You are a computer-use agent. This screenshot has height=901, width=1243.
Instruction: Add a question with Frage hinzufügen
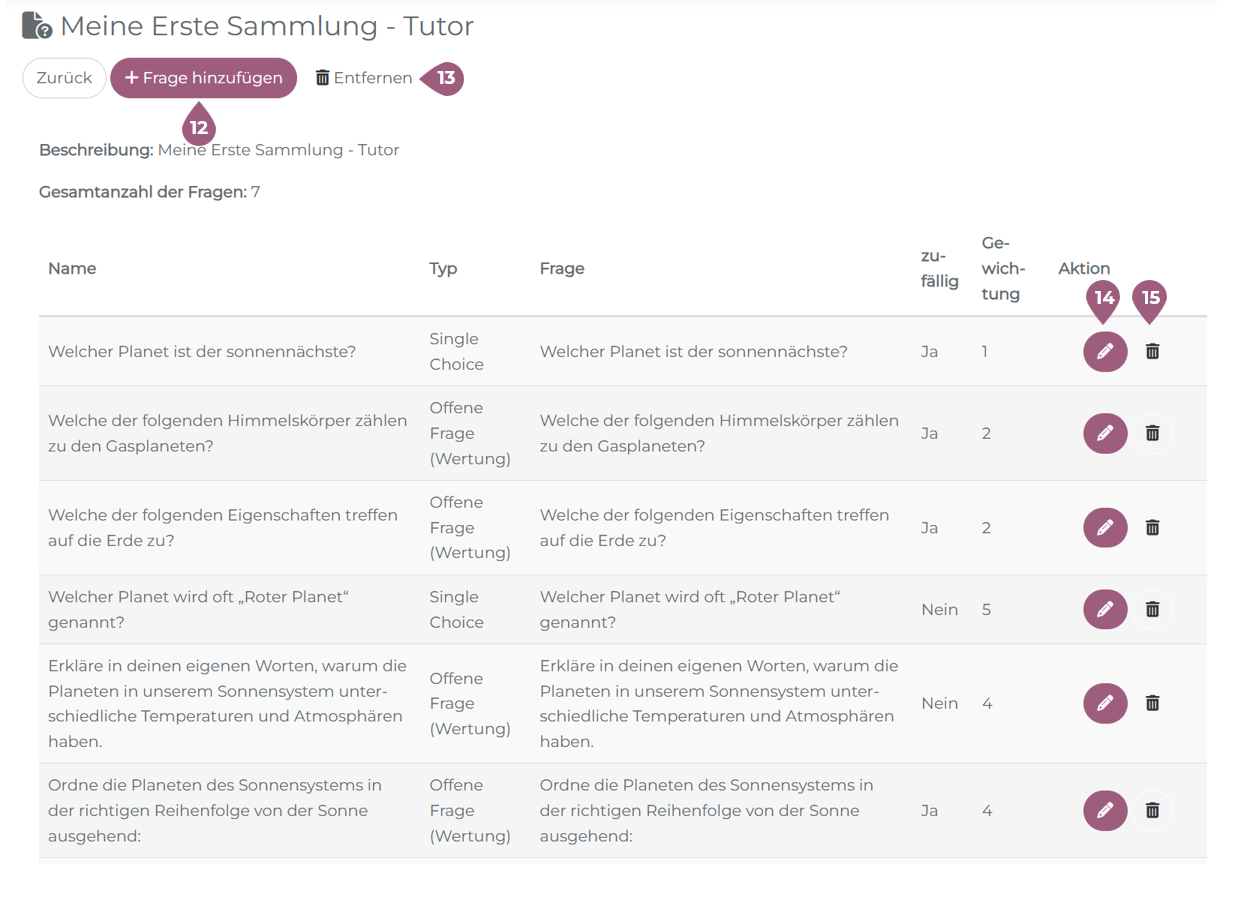(x=203, y=78)
